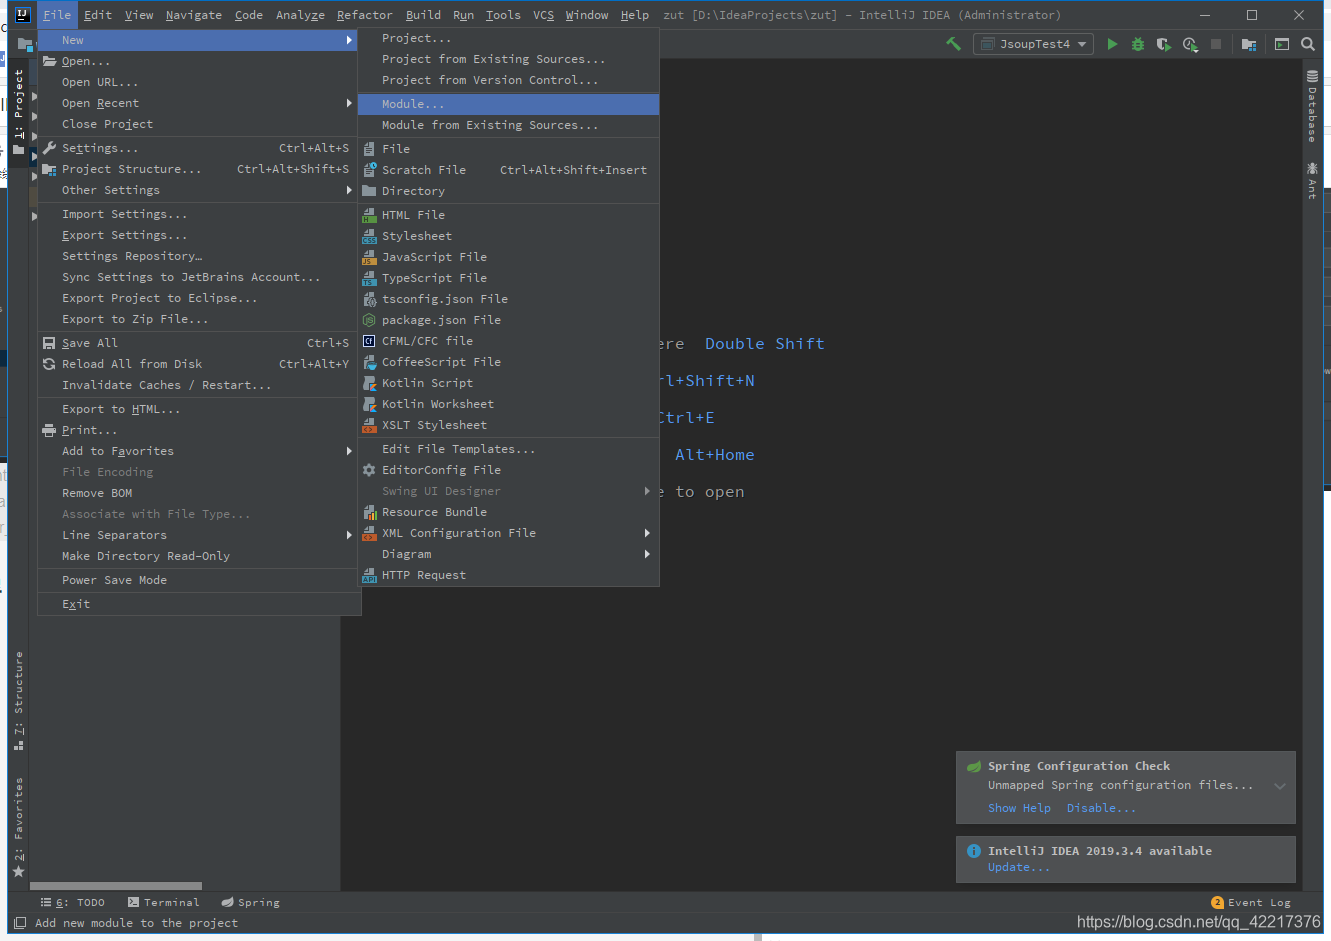Create new File from submenu
Viewport: 1331px width, 941px height.
coord(509,149)
